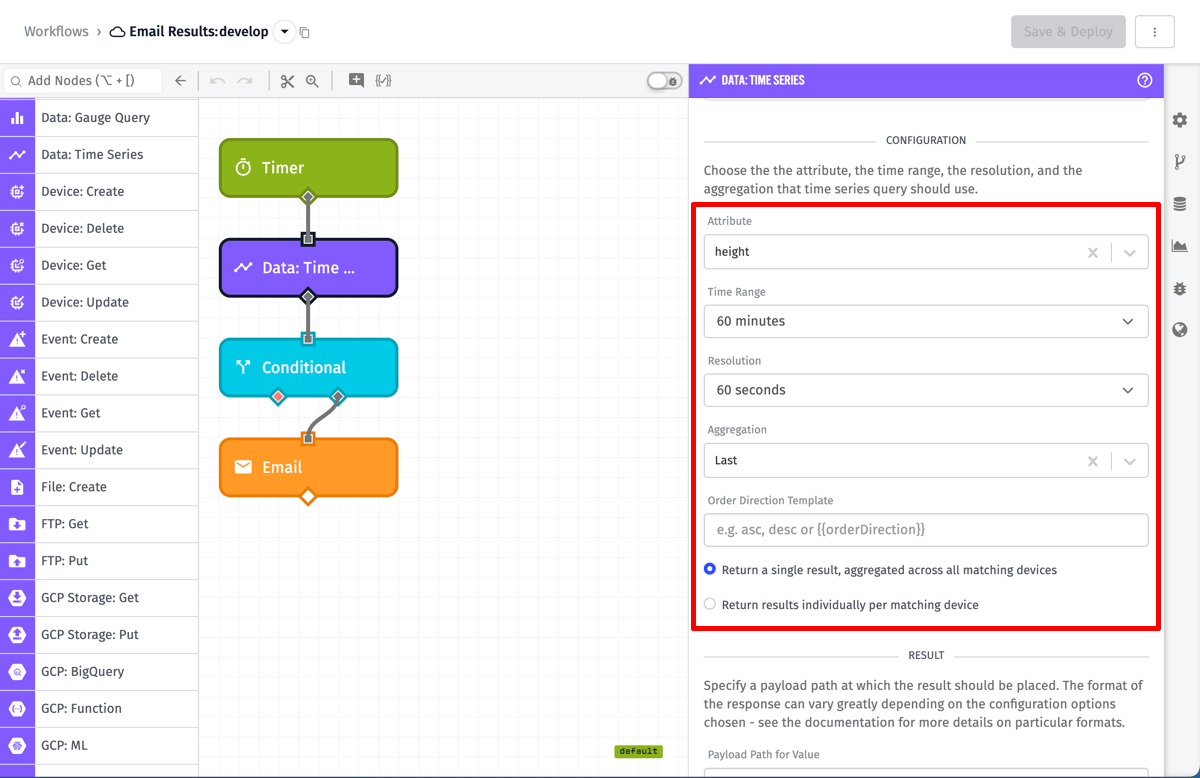Click the FTP: Put palette entry
The width and height of the screenshot is (1200, 778).
[x=99, y=561]
